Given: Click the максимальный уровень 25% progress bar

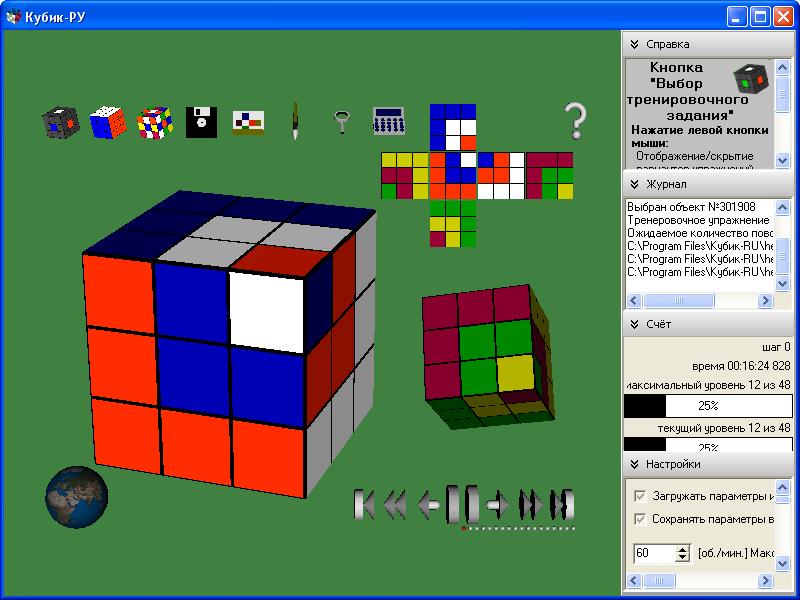Looking at the screenshot, I should point(708,406).
